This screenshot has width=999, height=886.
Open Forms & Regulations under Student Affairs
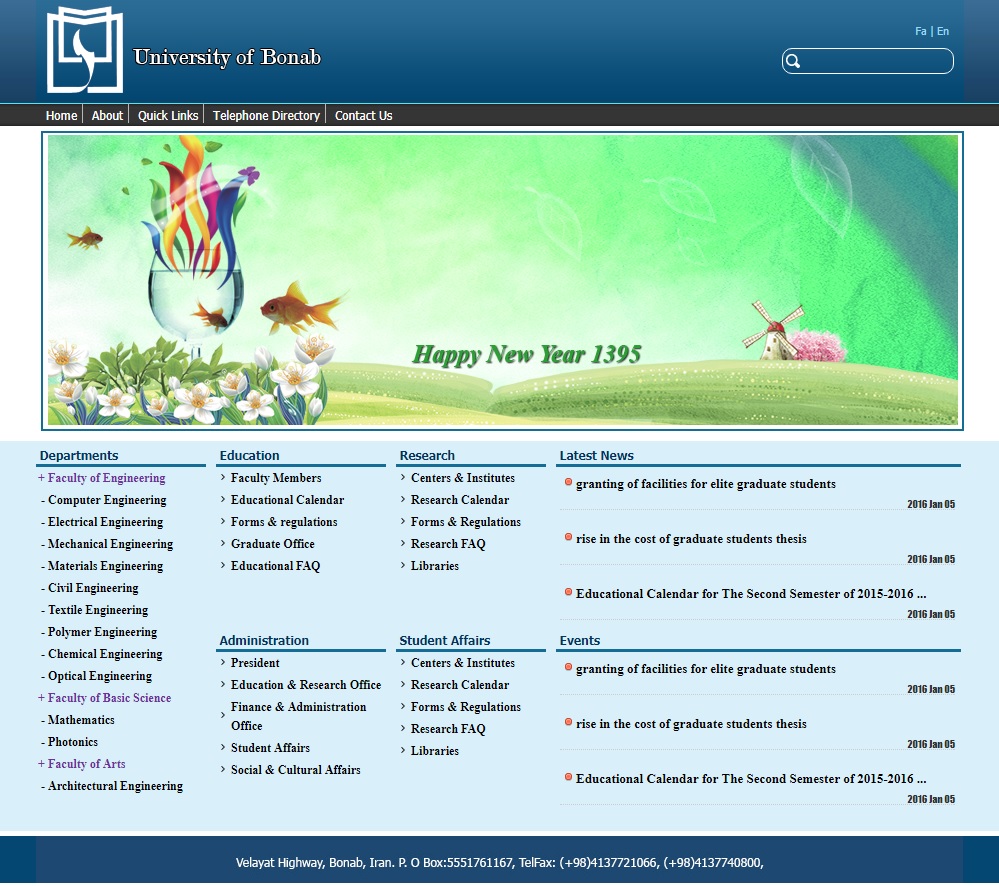point(466,706)
